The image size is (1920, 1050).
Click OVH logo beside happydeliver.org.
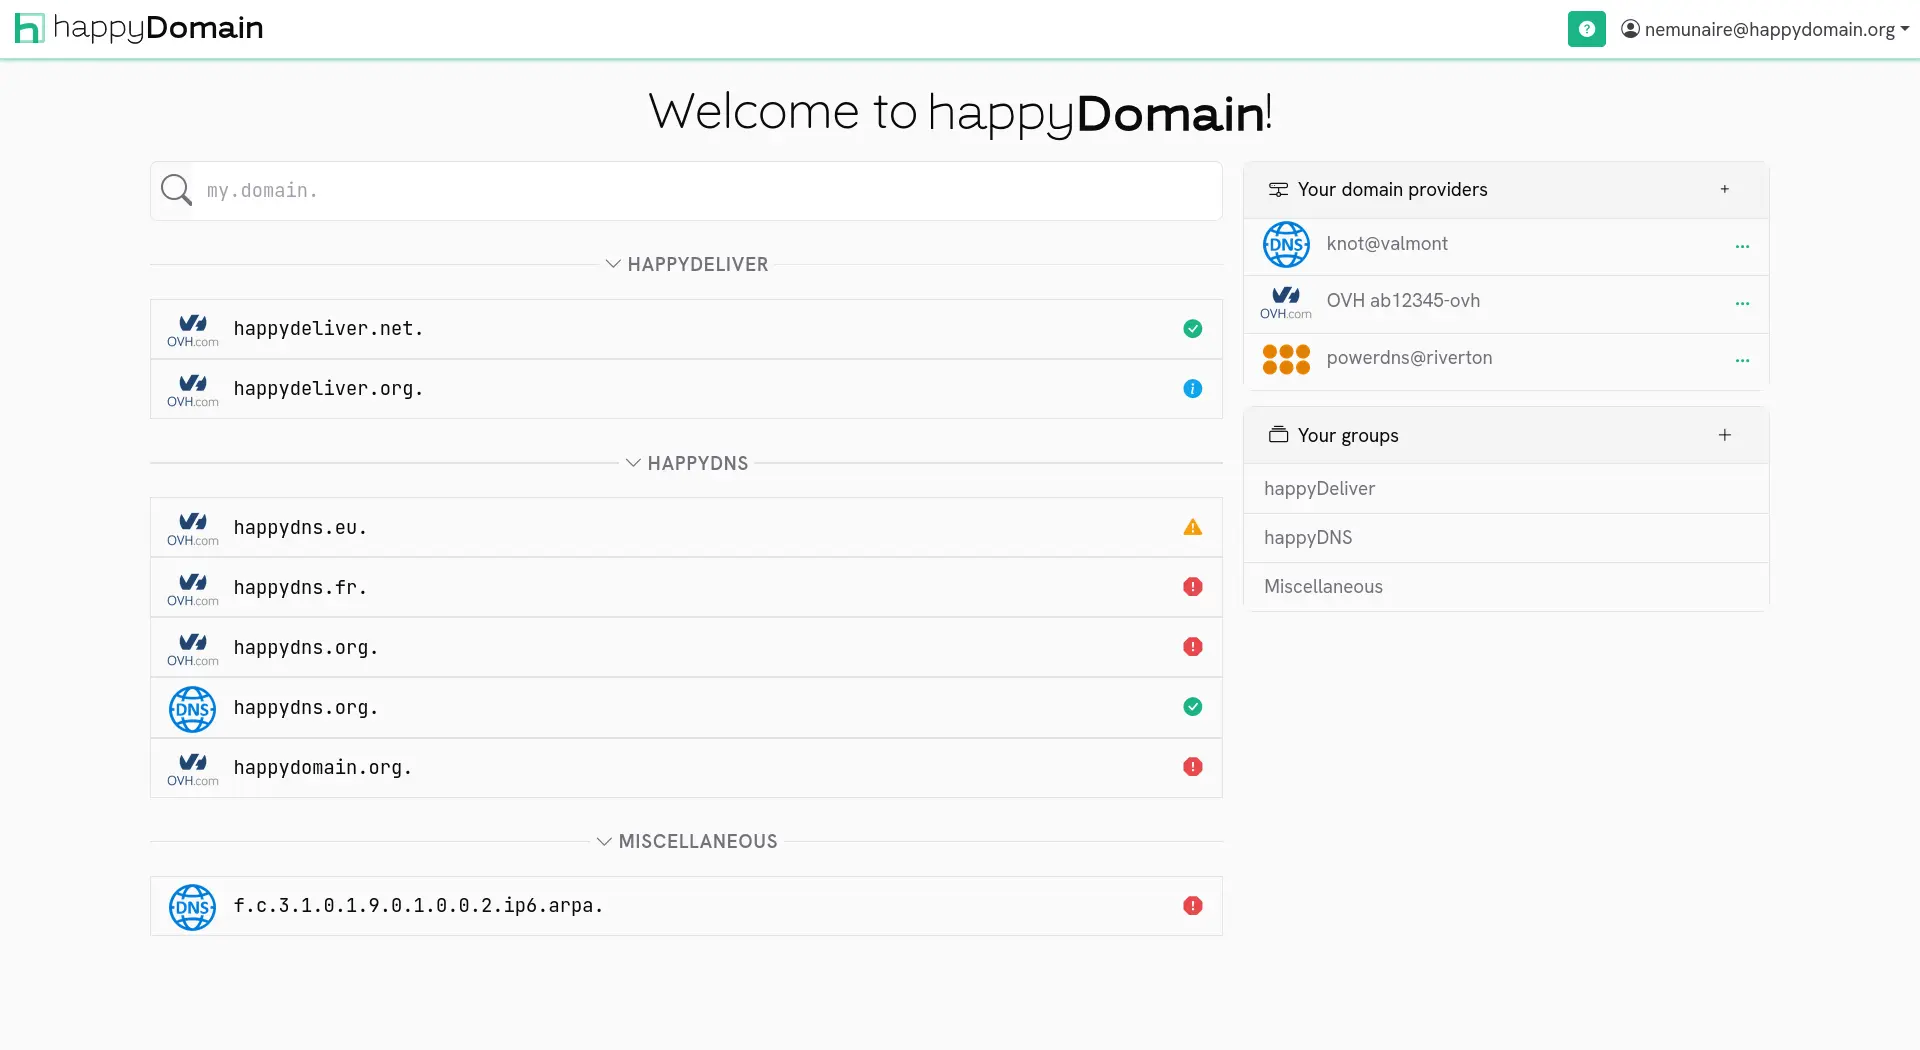[x=193, y=390]
